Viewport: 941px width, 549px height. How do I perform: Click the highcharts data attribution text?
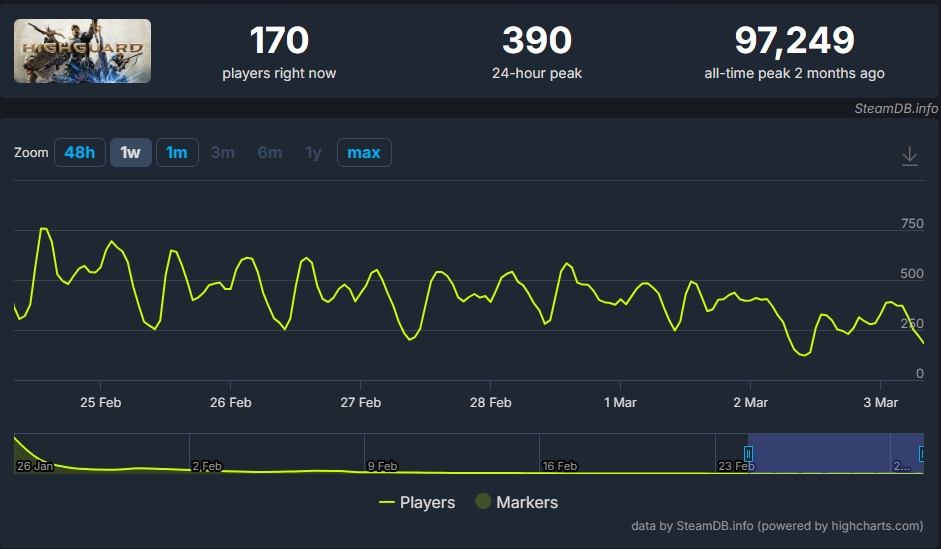coord(777,526)
